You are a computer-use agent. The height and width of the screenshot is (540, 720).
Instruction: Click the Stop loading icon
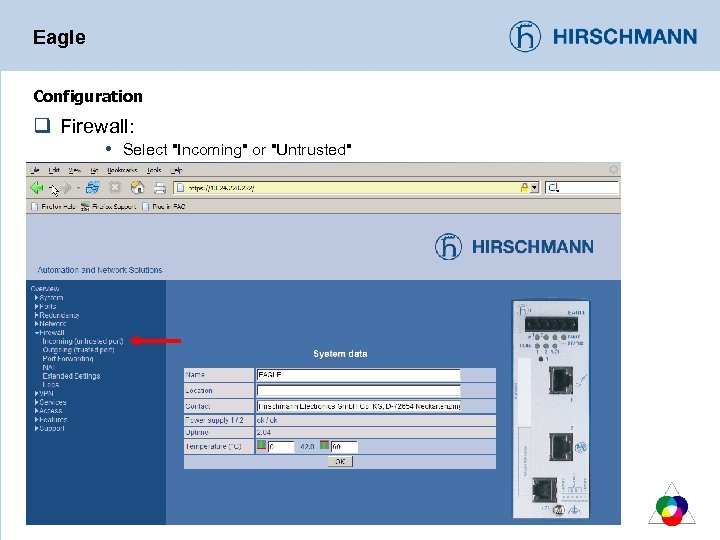115,187
